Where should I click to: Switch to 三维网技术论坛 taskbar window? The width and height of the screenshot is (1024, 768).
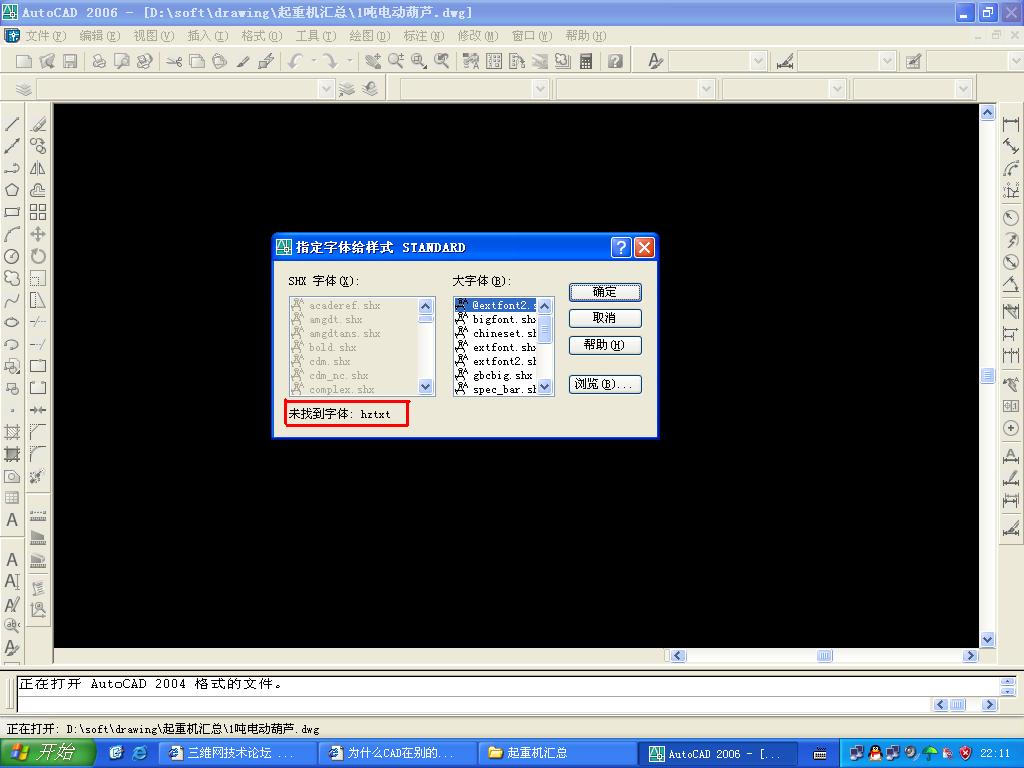click(x=238, y=753)
